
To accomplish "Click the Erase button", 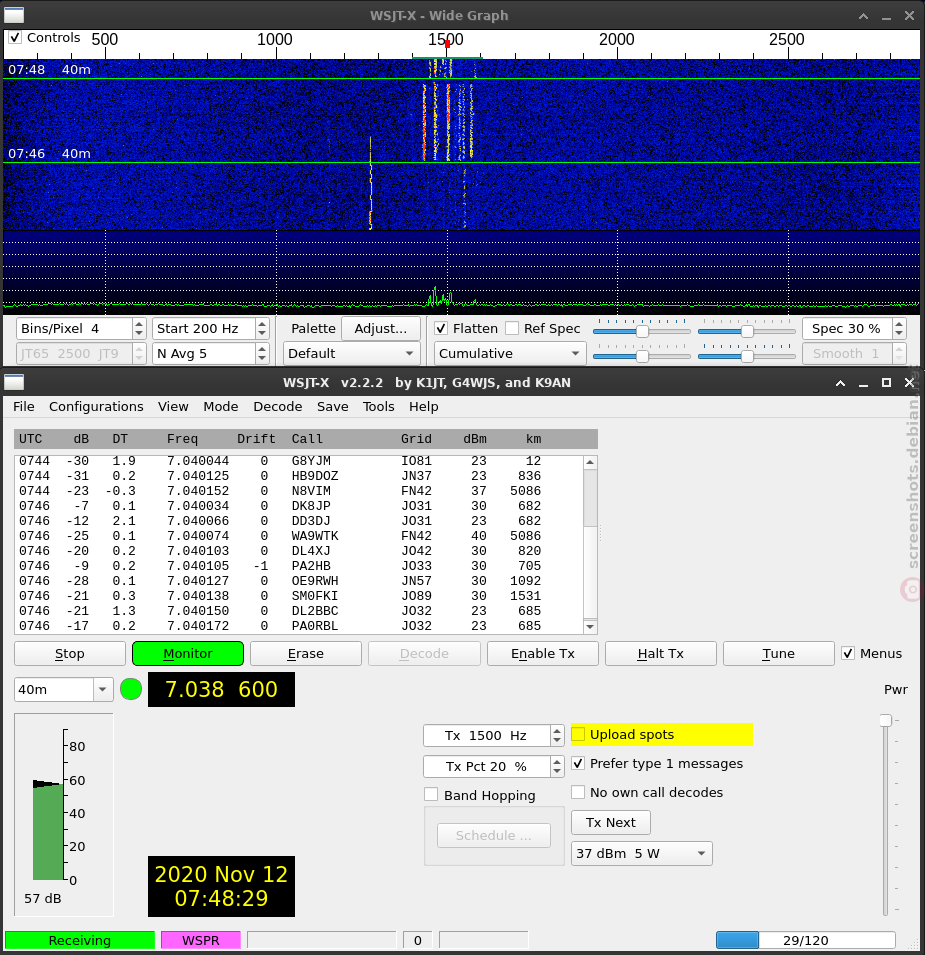I will point(306,654).
